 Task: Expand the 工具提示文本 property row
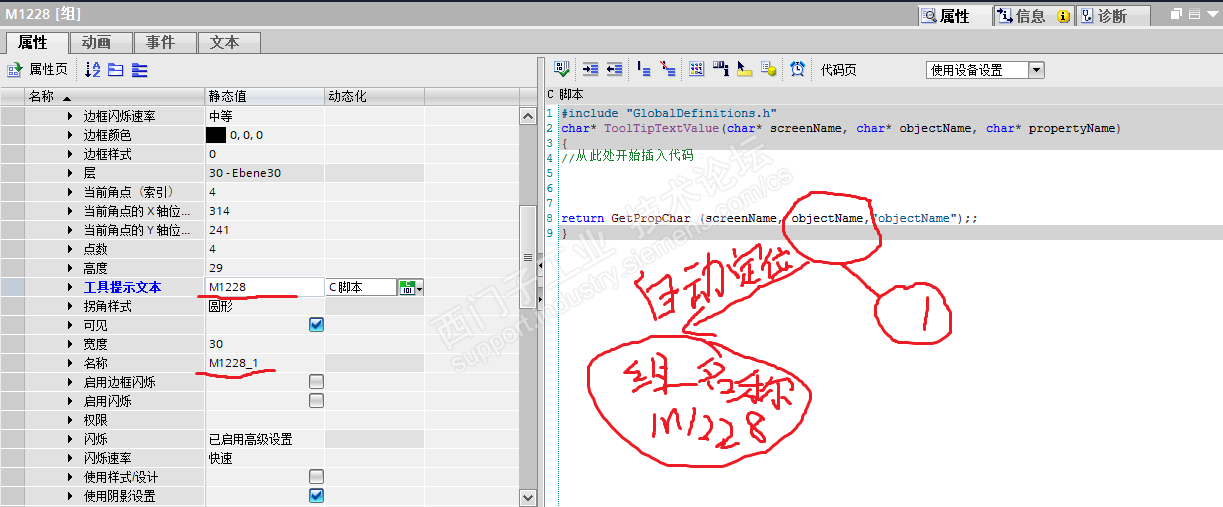click(x=70, y=287)
